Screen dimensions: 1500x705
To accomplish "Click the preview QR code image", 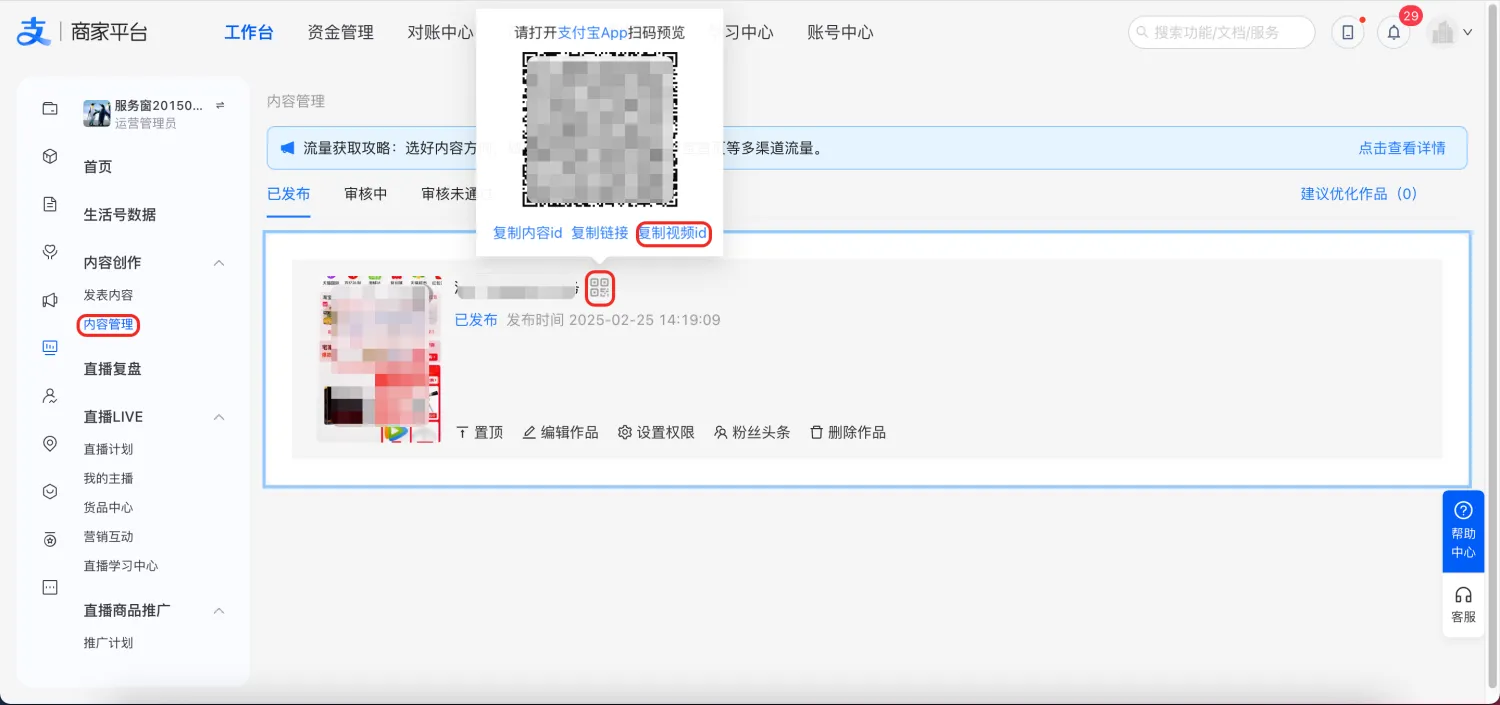I will click(x=600, y=130).
